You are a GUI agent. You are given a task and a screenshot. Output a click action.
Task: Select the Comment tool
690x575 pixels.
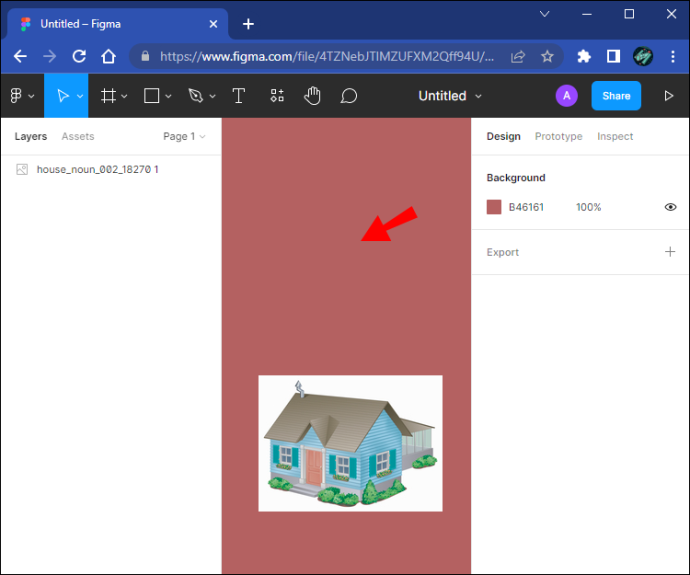tap(349, 95)
